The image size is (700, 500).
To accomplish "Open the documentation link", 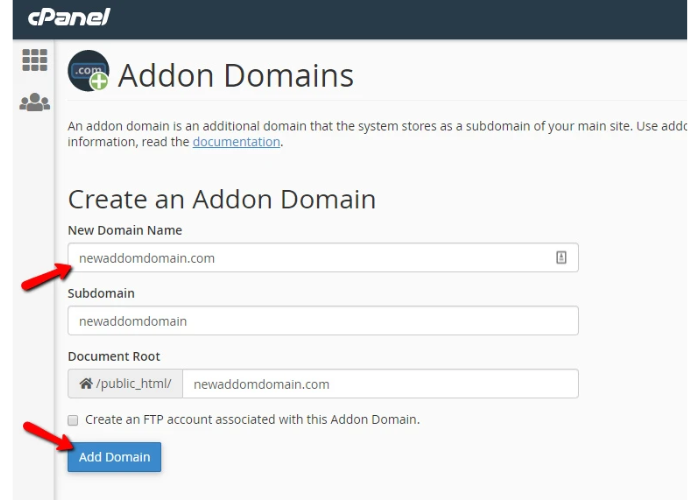I will [236, 142].
